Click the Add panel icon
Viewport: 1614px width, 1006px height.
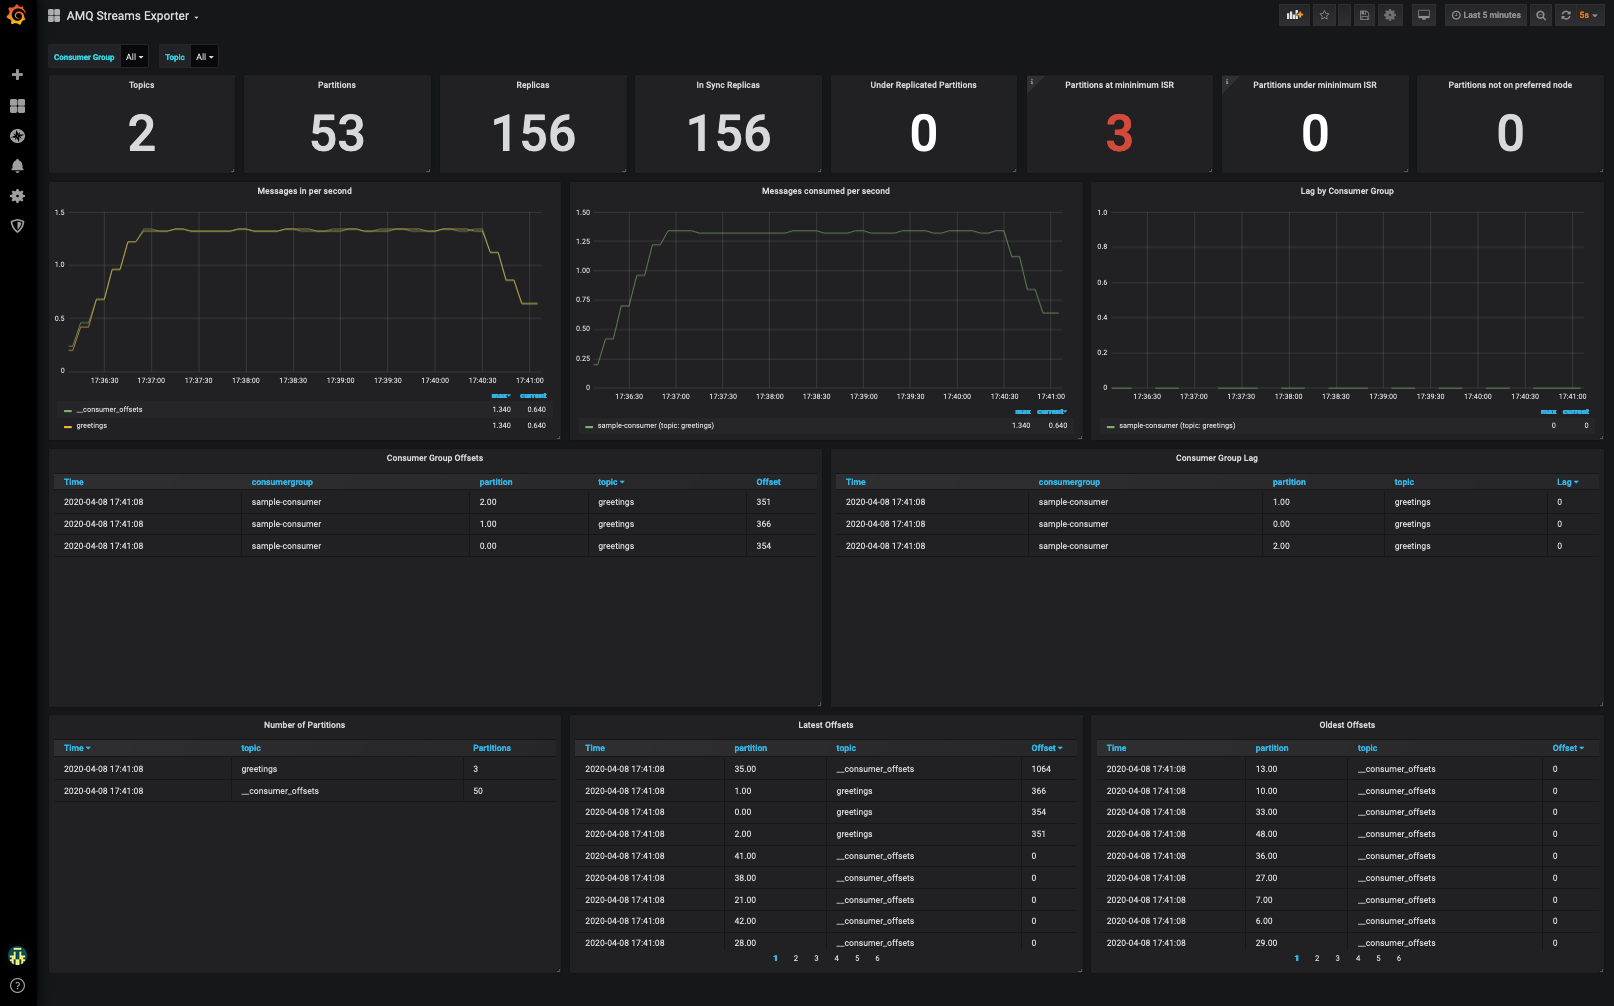click(1294, 15)
